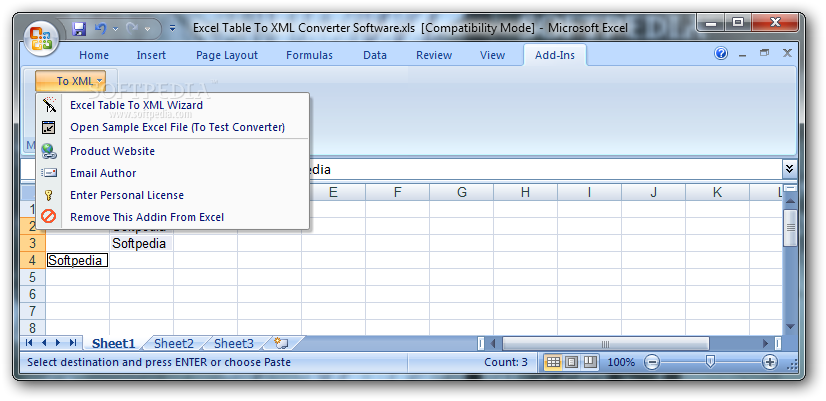The height and width of the screenshot is (401, 826).
Task: Click the wizard wand icon
Action: 49,105
